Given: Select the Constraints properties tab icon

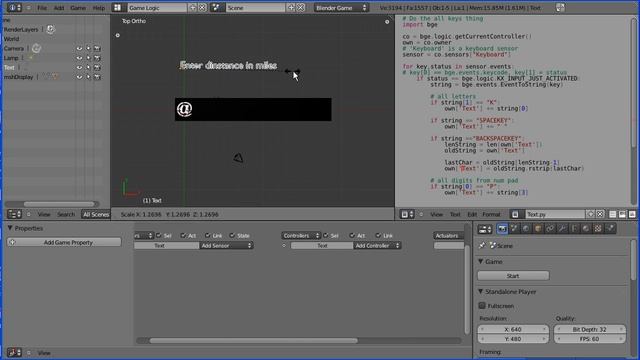Looking at the screenshot, I should pyautogui.click(x=550, y=229).
